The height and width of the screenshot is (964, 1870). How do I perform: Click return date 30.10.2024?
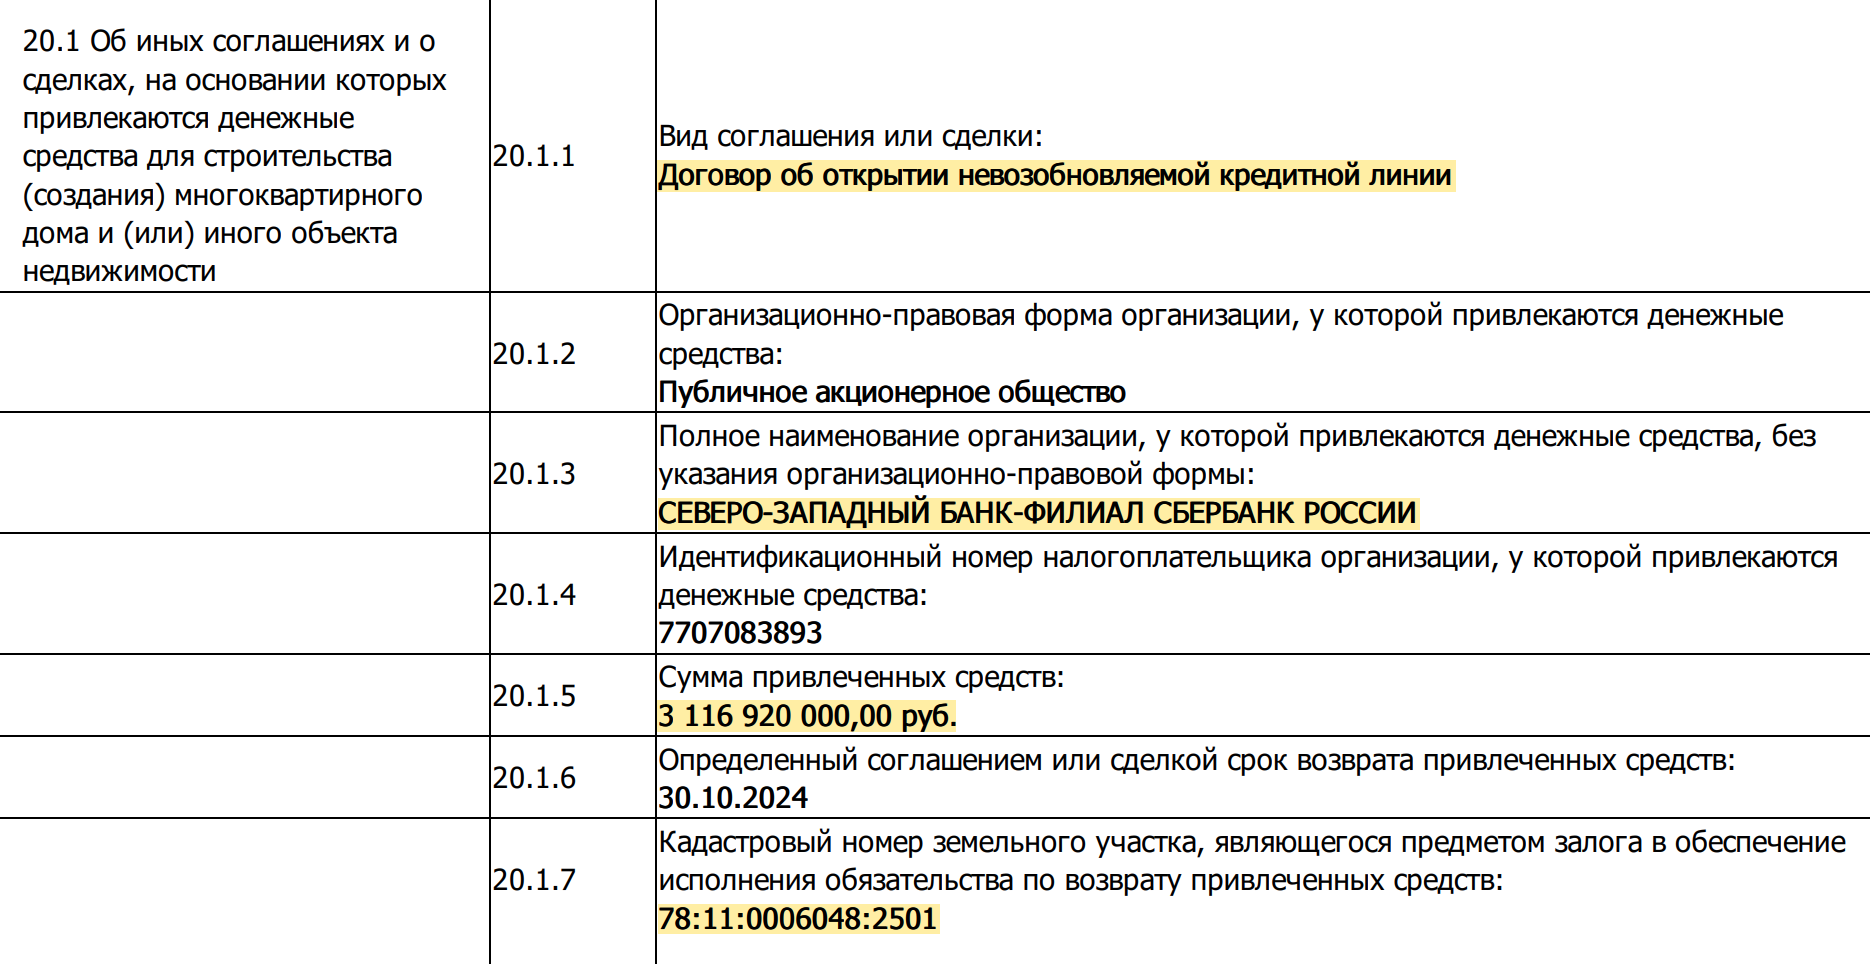(733, 798)
